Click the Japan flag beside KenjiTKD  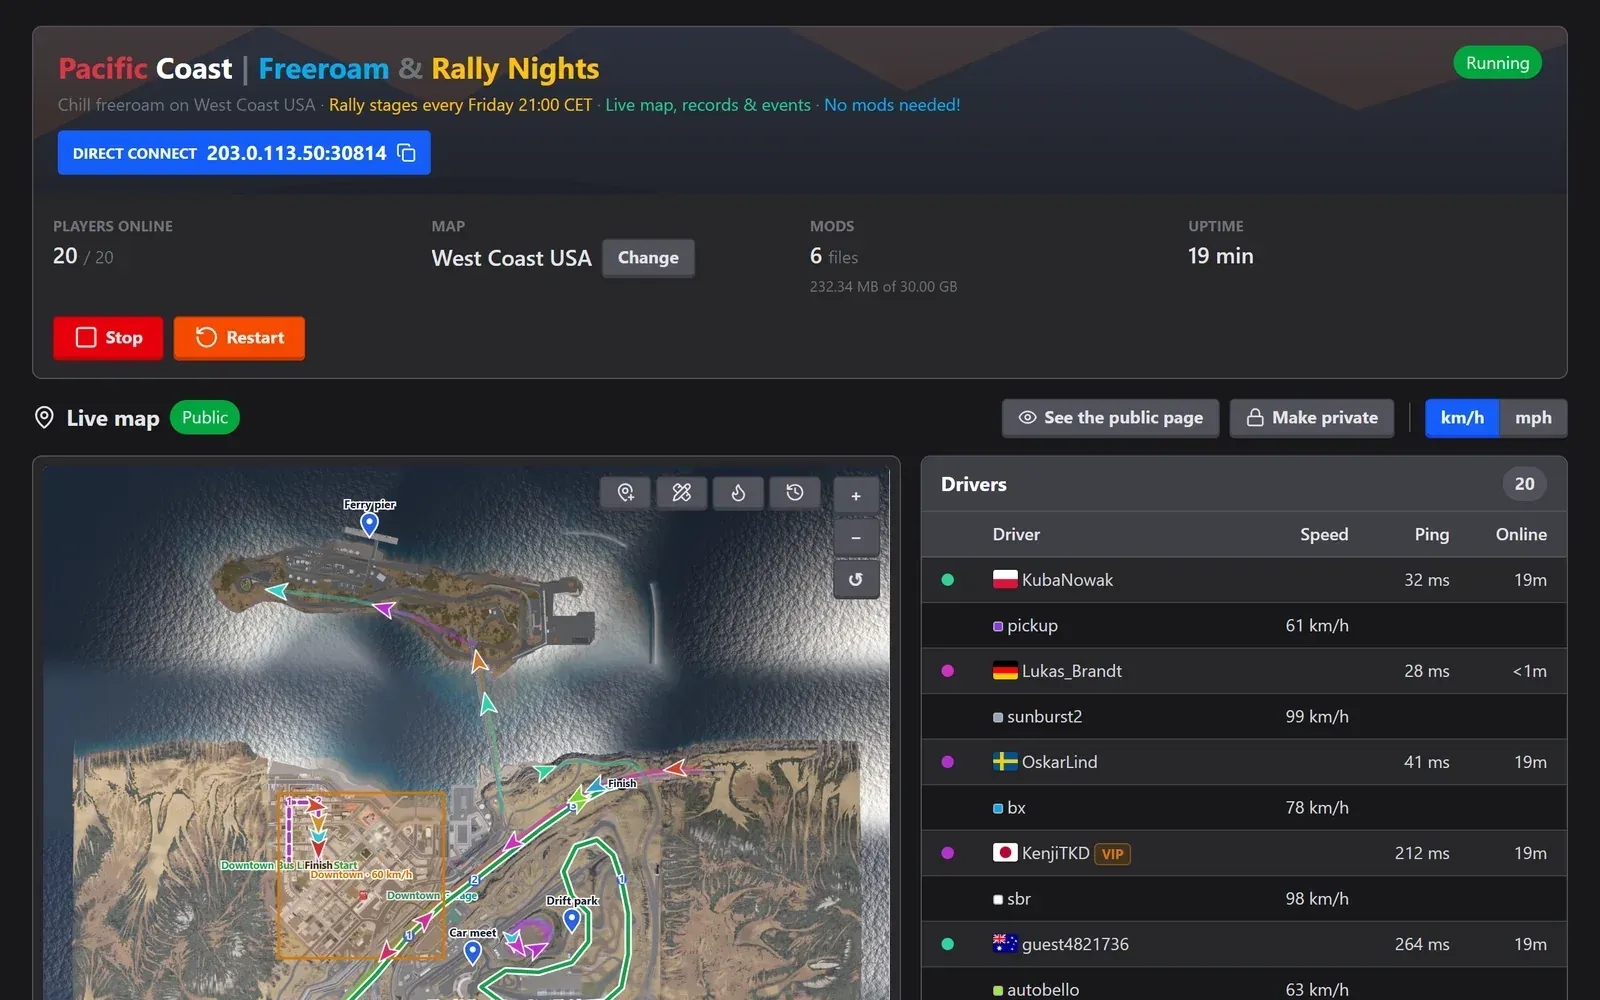tap(1005, 852)
